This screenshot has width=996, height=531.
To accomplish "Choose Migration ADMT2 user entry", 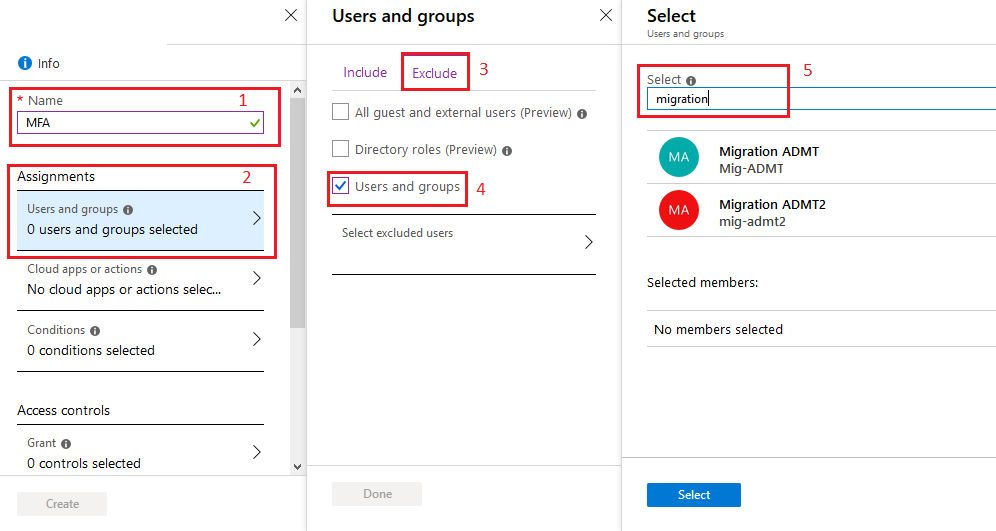I will [821, 212].
